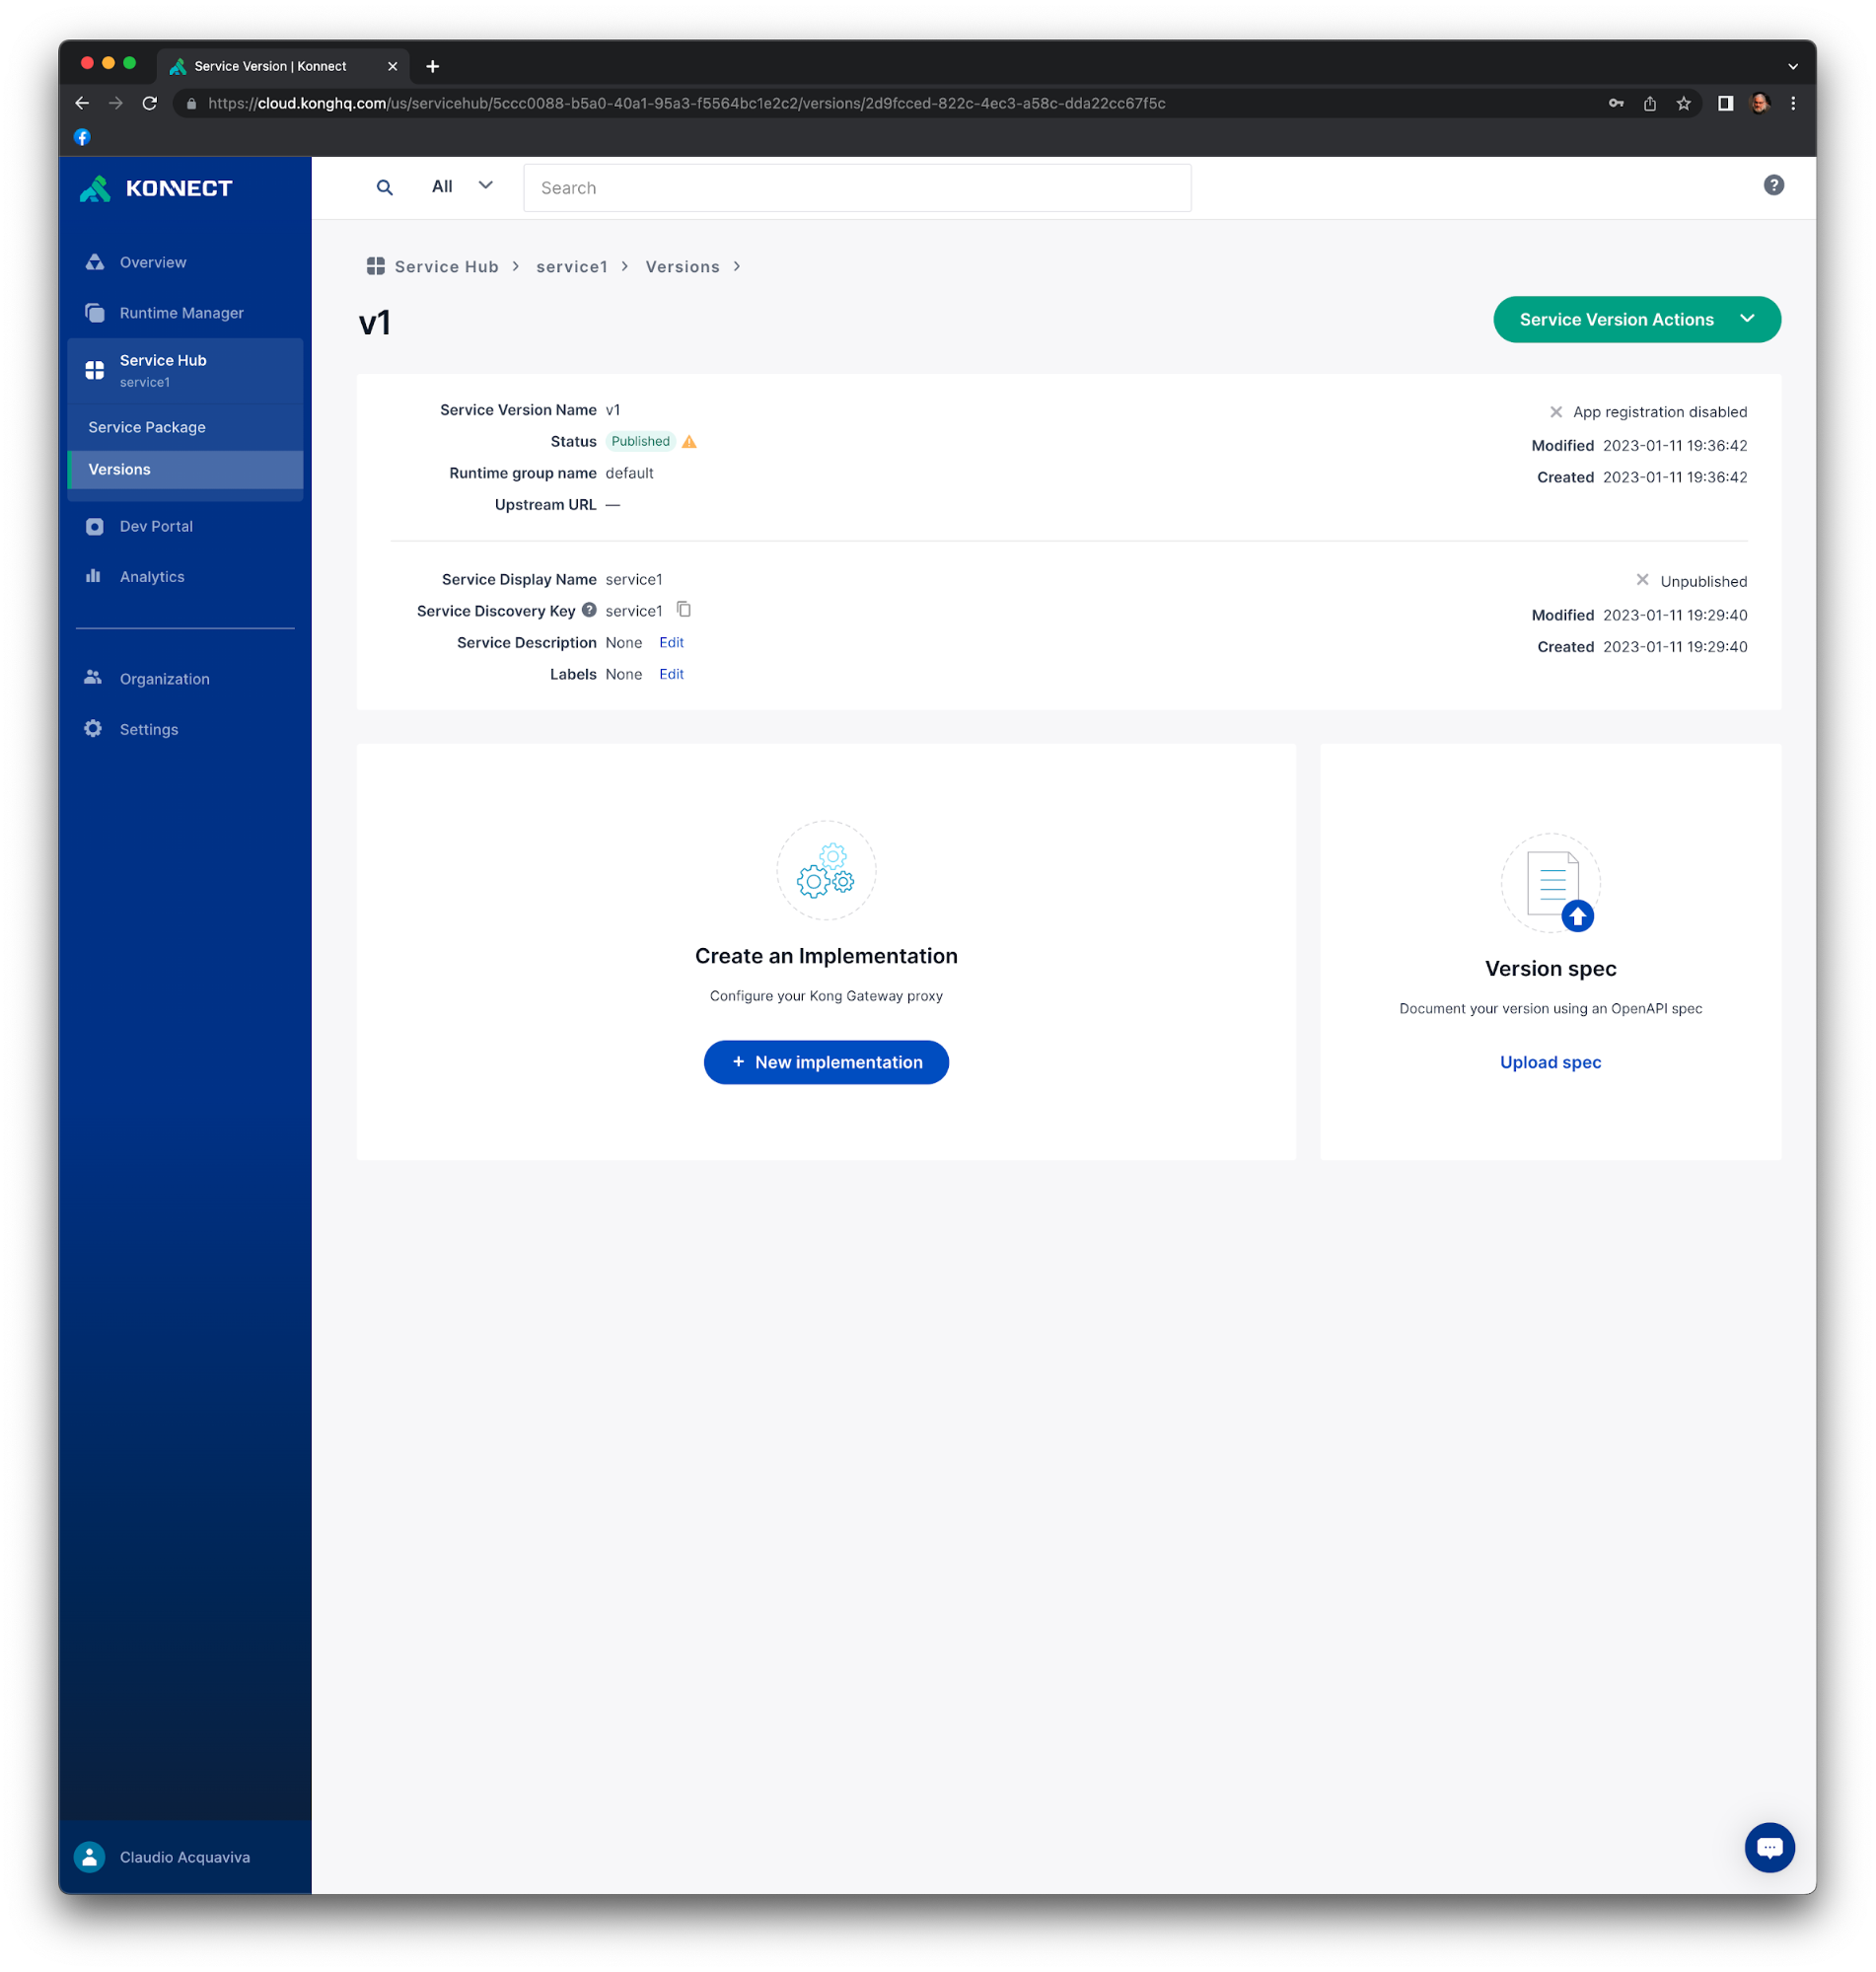Click the site lock icon
Viewport: 1876px width, 1972px height.
click(192, 103)
